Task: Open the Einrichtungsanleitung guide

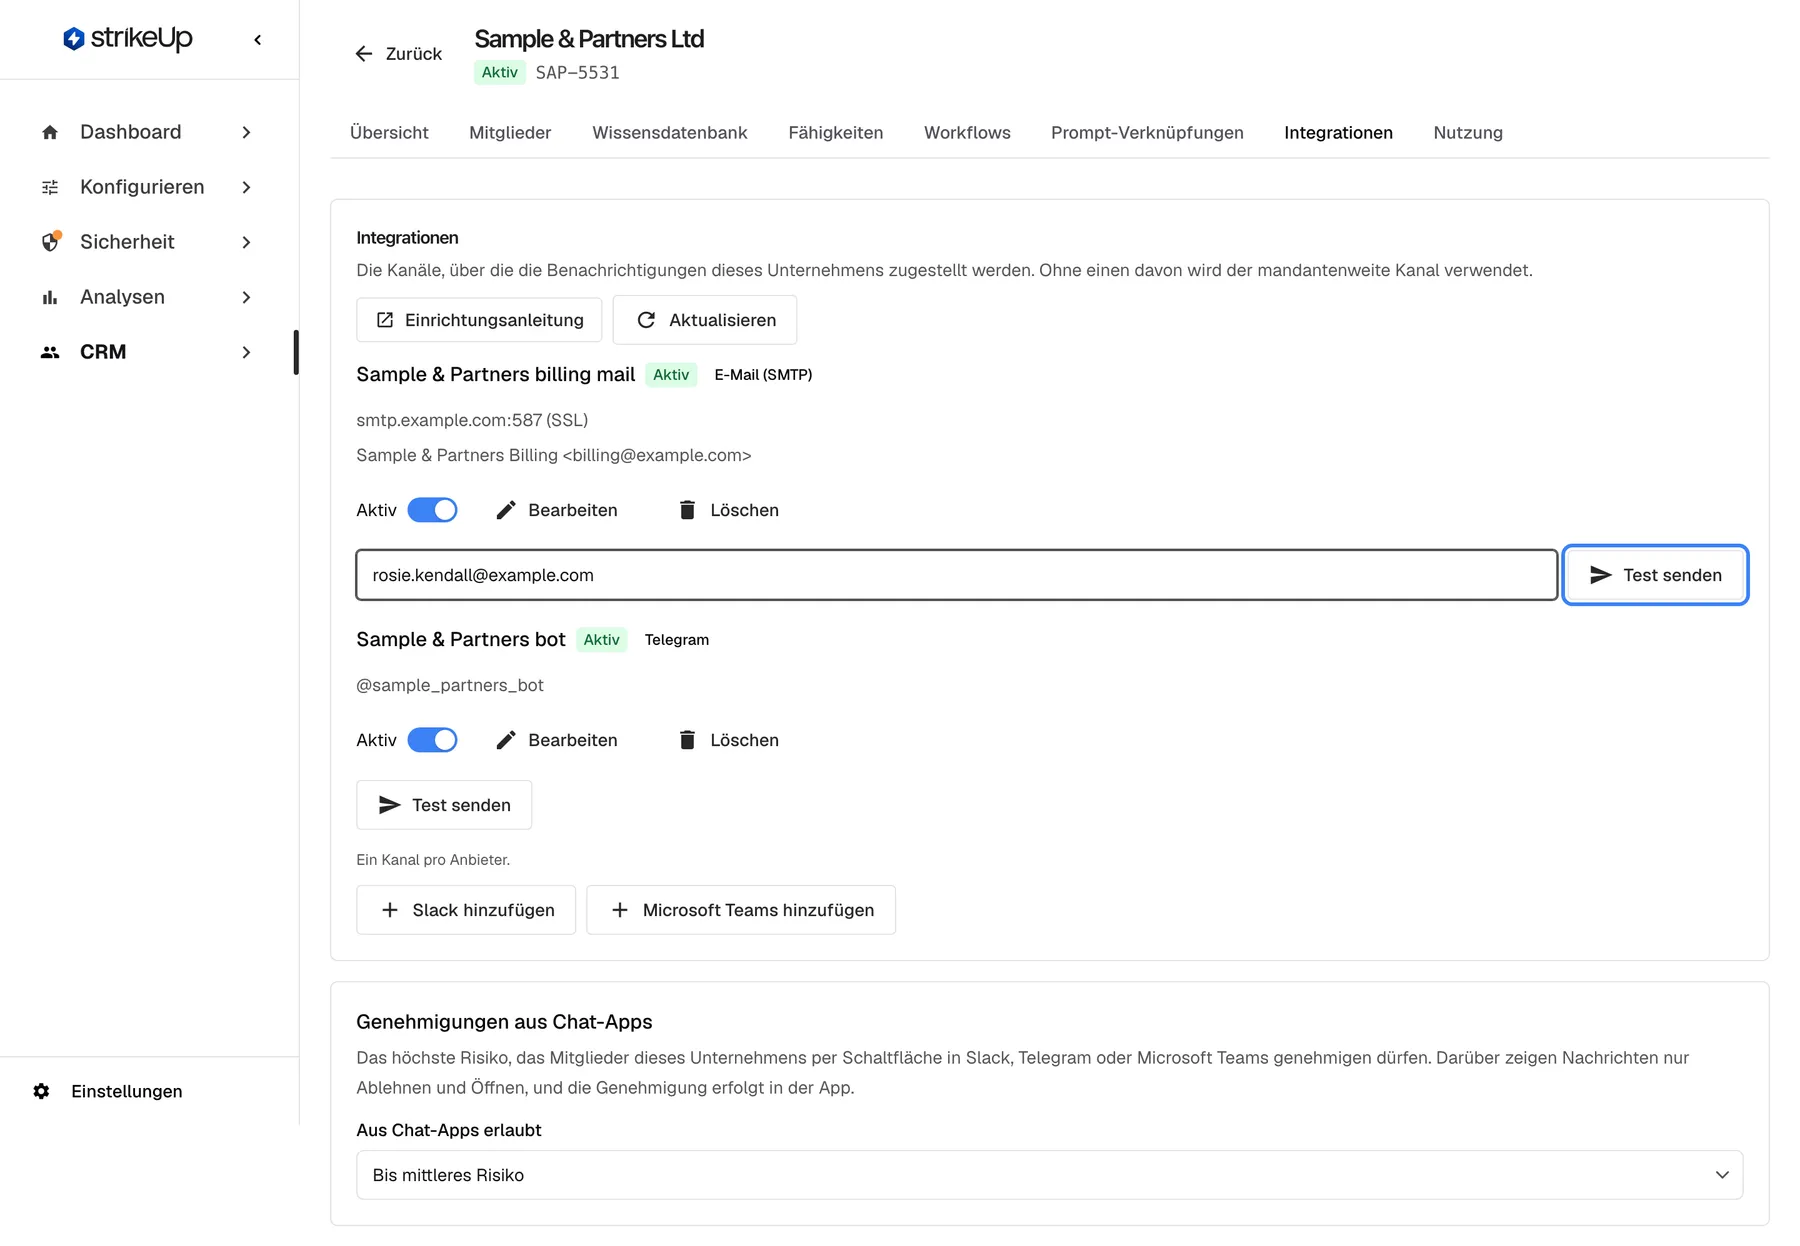Action: point(479,320)
